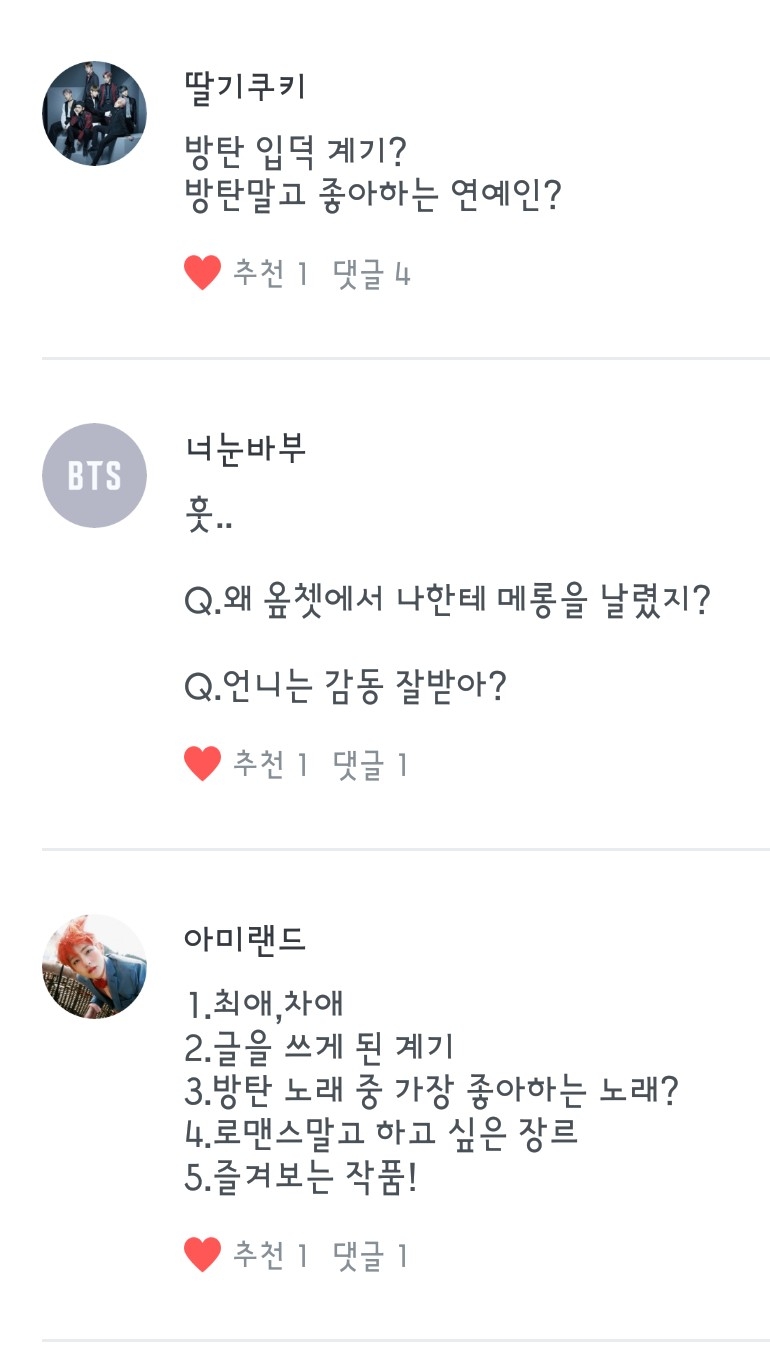Tap the username 너눈바부

pyautogui.click(x=245, y=448)
